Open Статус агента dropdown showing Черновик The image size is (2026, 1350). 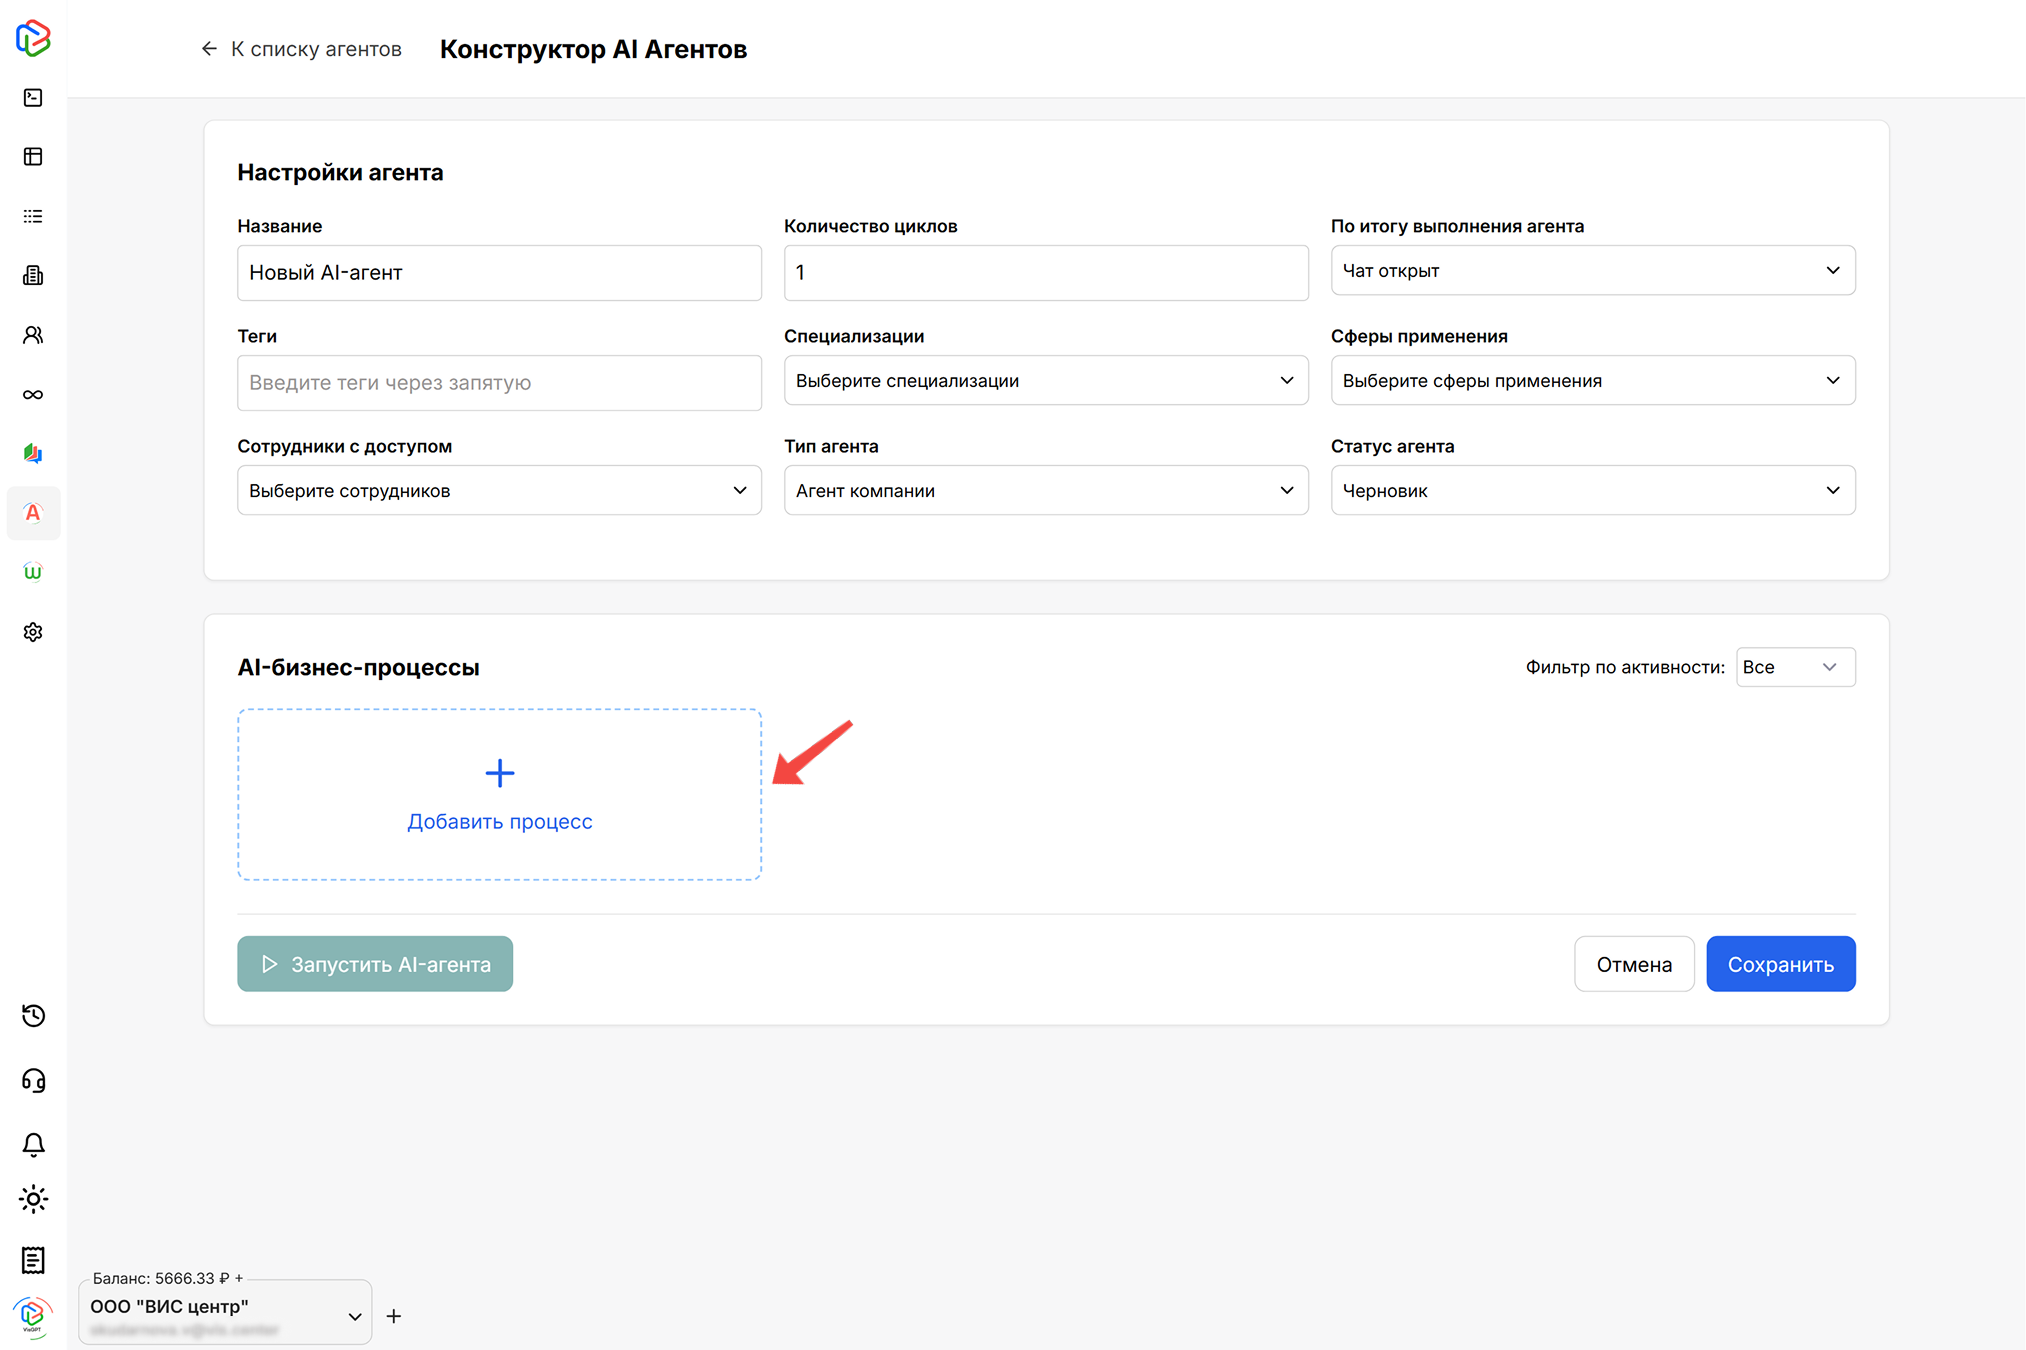[x=1592, y=491]
